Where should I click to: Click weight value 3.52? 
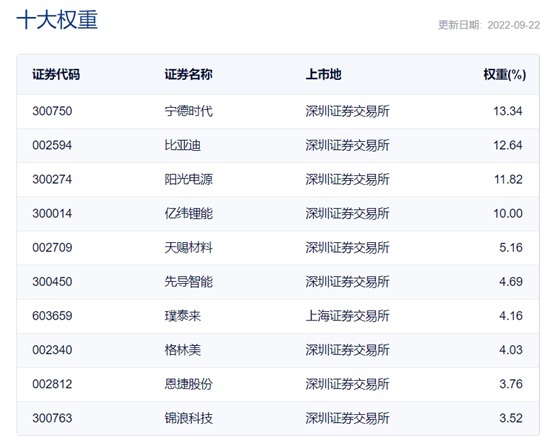511,418
